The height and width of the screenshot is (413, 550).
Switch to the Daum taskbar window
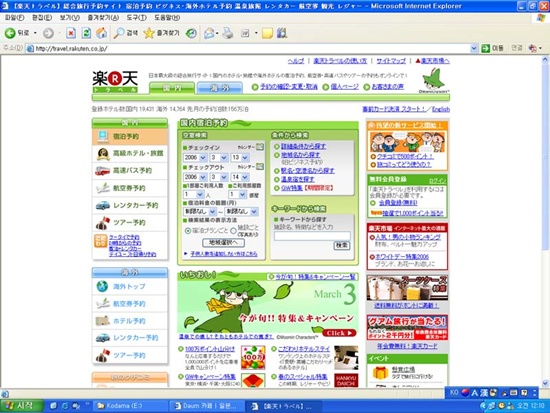click(x=207, y=406)
